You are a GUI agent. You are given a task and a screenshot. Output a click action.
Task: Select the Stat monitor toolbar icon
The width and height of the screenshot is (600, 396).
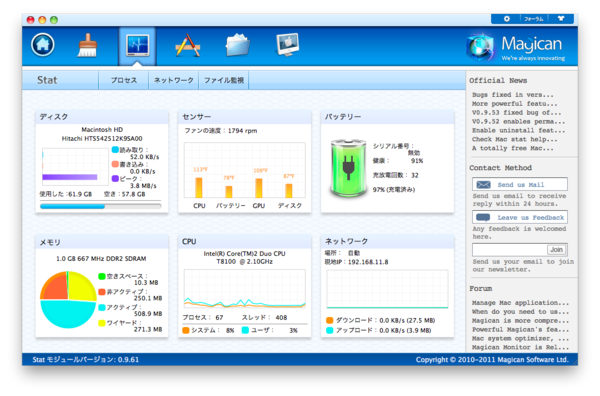pyautogui.click(x=137, y=46)
